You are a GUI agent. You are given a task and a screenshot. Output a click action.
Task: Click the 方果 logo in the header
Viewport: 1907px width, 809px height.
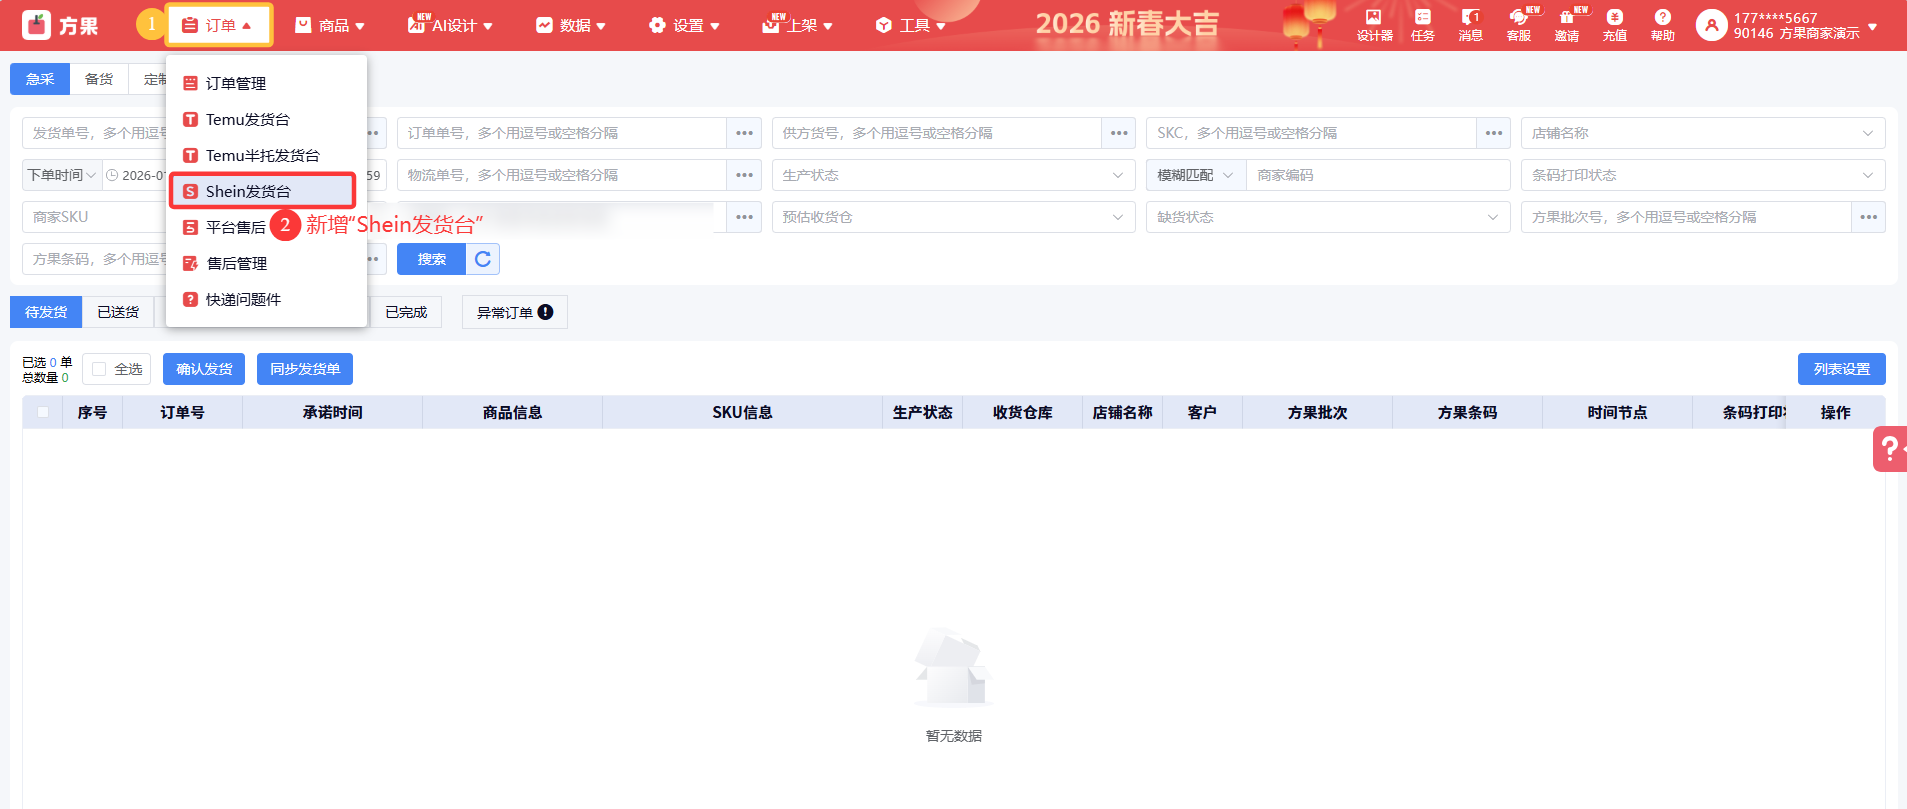click(60, 25)
